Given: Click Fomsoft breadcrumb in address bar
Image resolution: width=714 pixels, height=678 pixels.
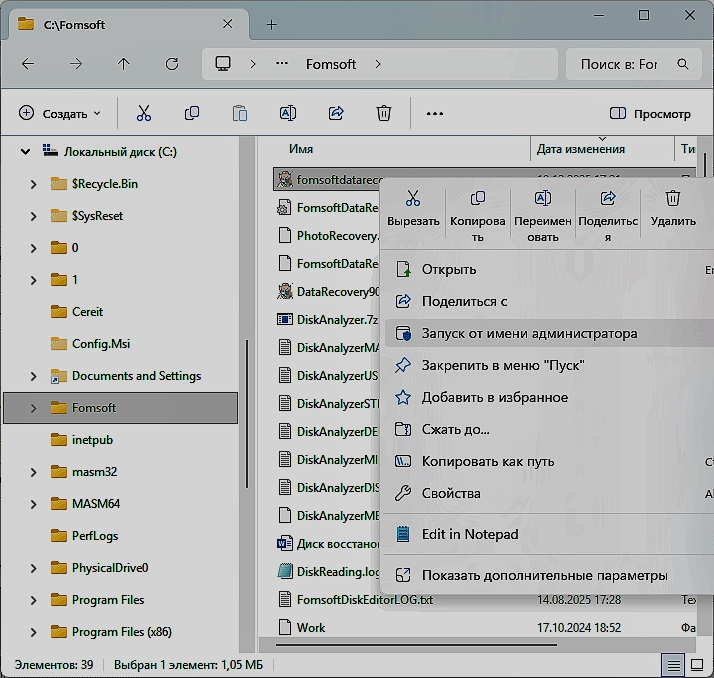Looking at the screenshot, I should click(331, 64).
